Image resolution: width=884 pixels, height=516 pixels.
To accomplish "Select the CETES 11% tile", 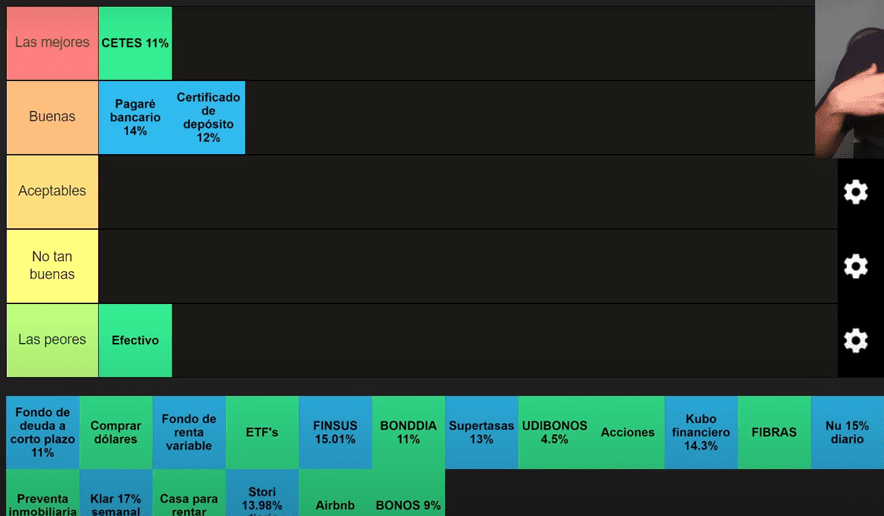I will pyautogui.click(x=135, y=44).
